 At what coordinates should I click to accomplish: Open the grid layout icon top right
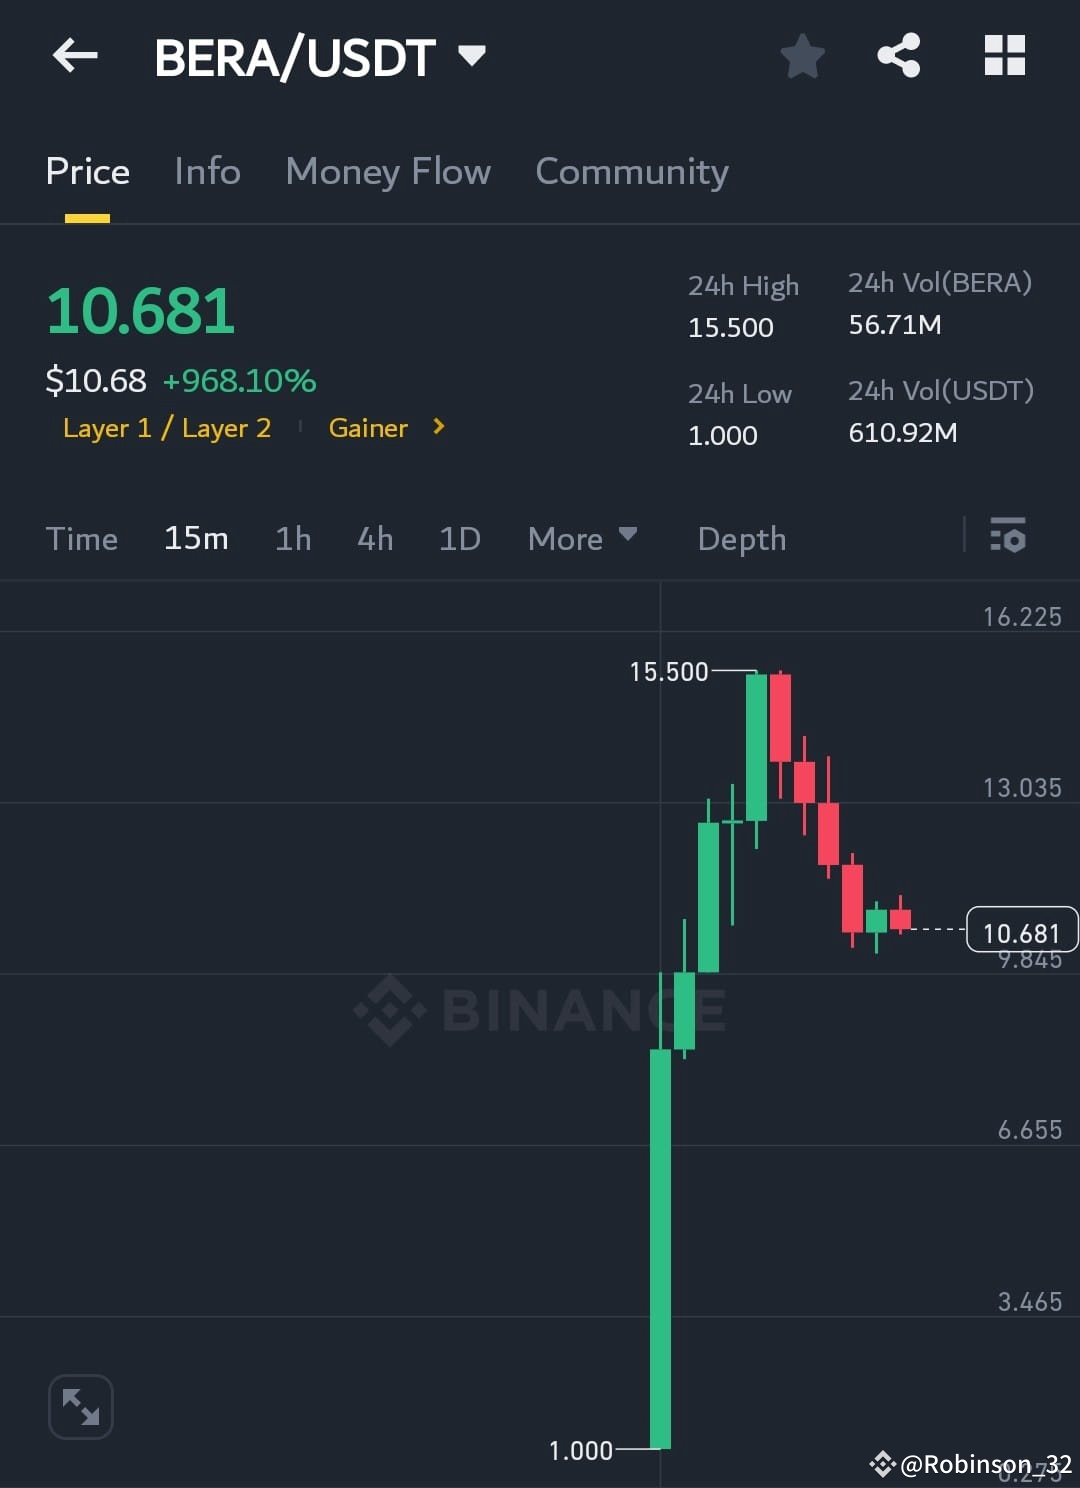[x=1004, y=56]
